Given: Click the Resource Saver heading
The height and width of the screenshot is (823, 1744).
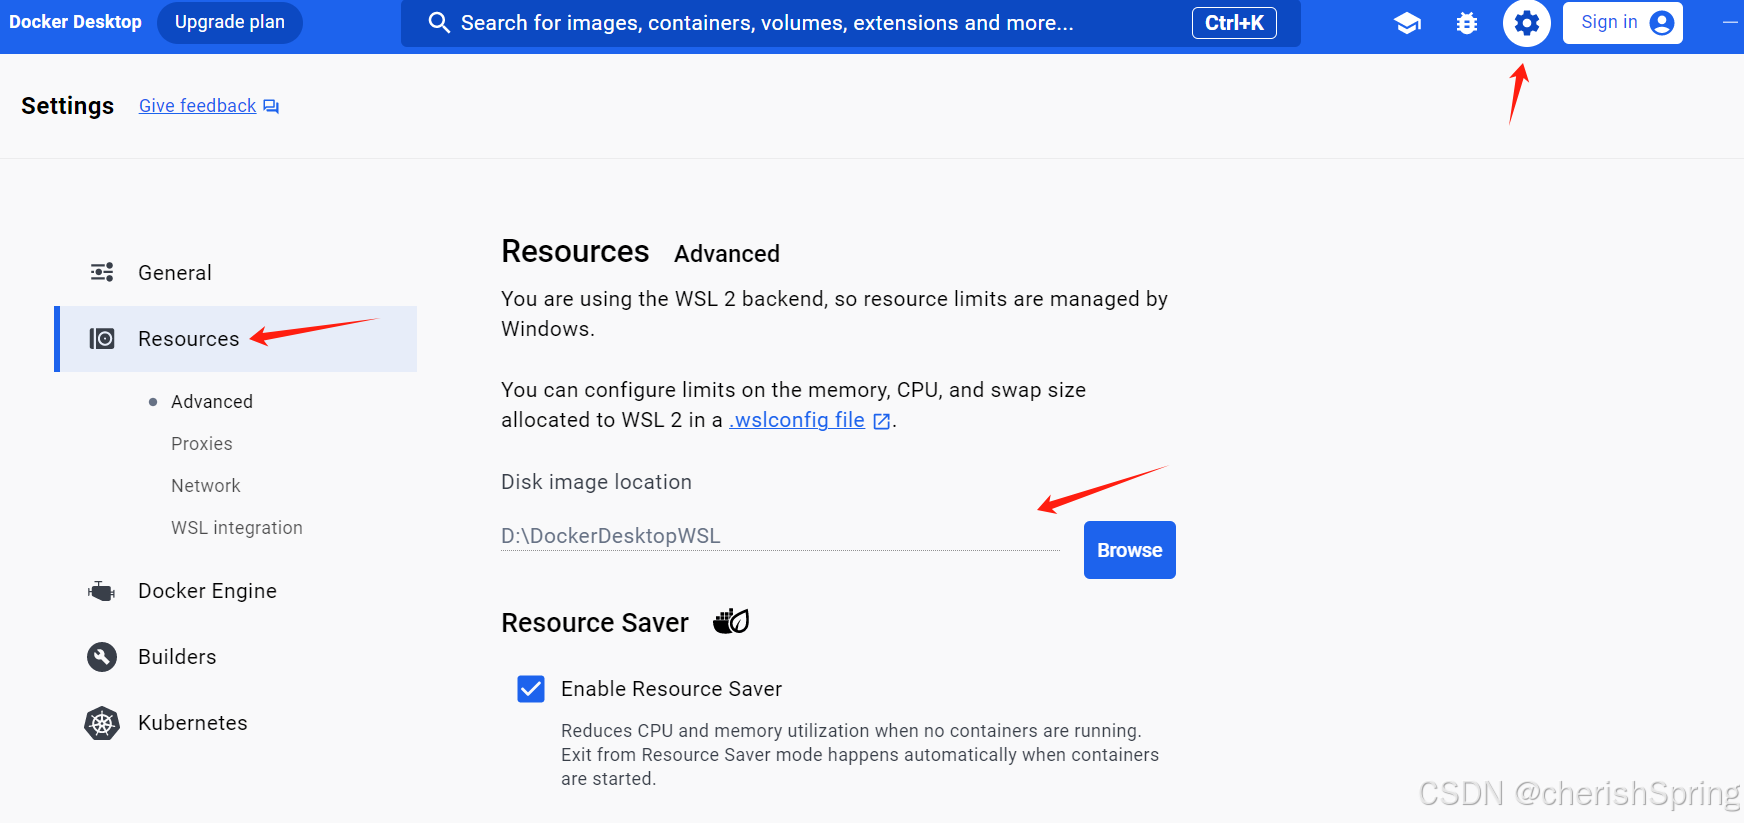Looking at the screenshot, I should (x=595, y=623).
